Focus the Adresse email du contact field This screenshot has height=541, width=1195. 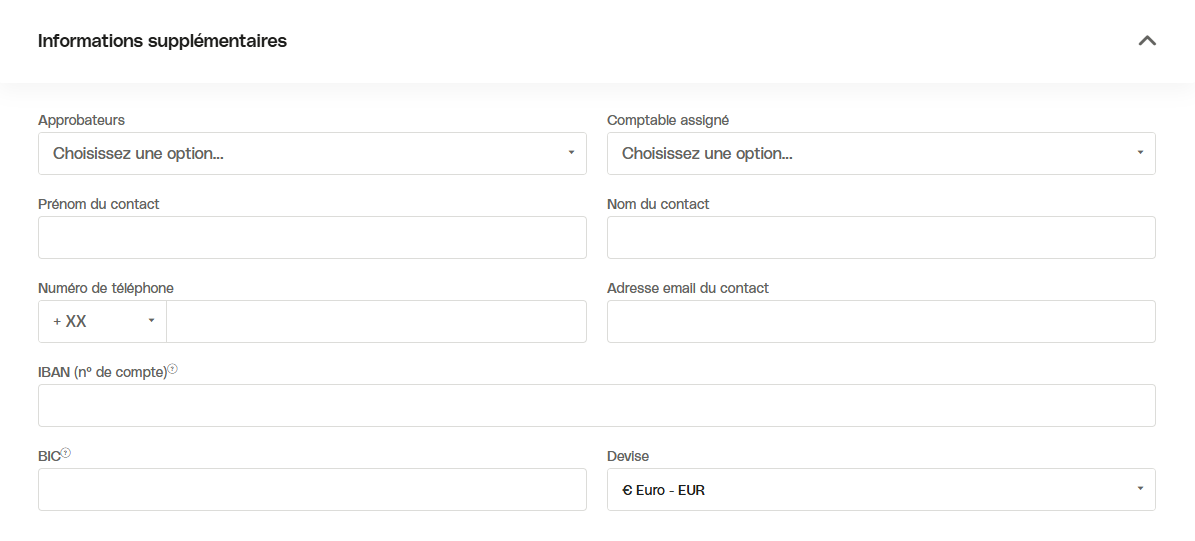click(881, 322)
